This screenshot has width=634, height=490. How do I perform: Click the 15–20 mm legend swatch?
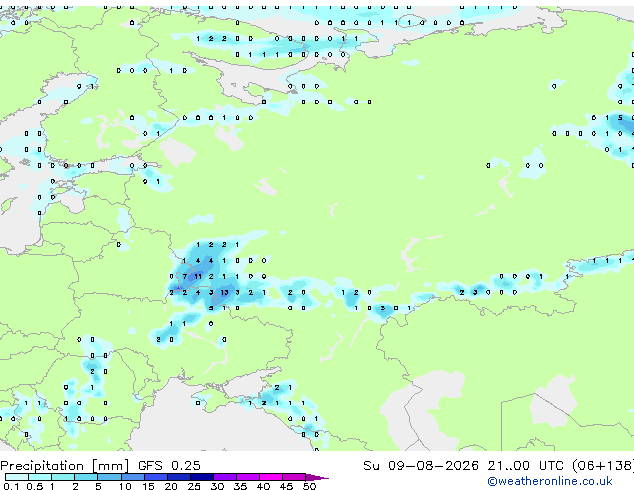tap(155, 477)
